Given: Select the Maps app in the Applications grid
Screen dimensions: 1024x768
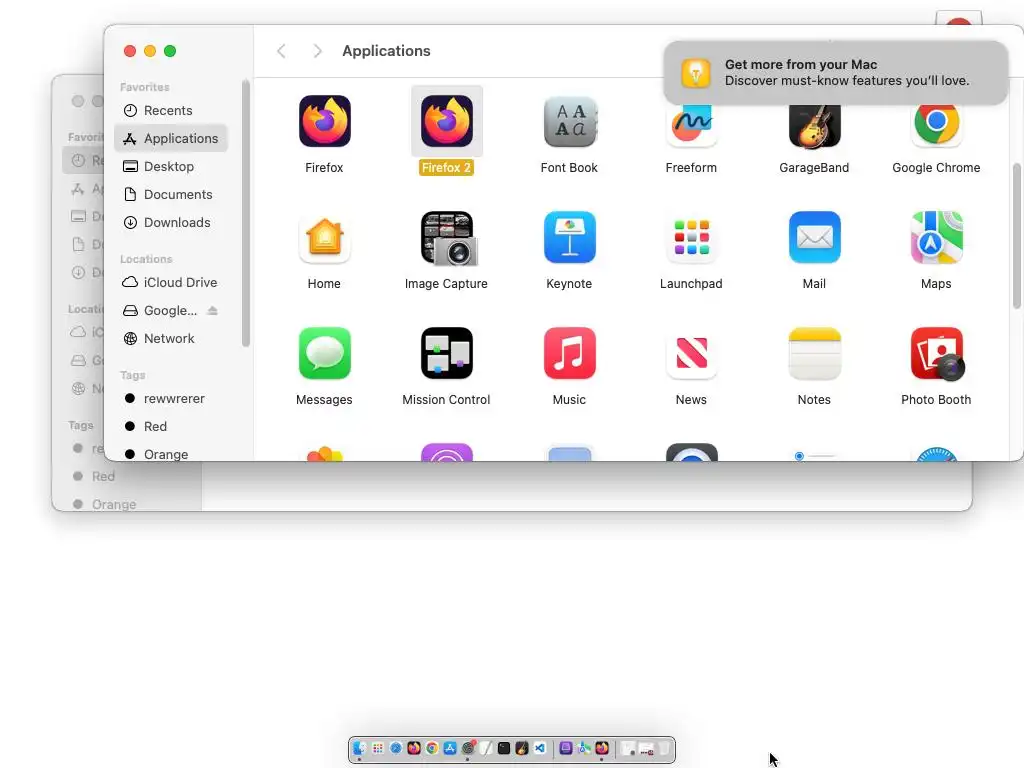Looking at the screenshot, I should click(936, 237).
